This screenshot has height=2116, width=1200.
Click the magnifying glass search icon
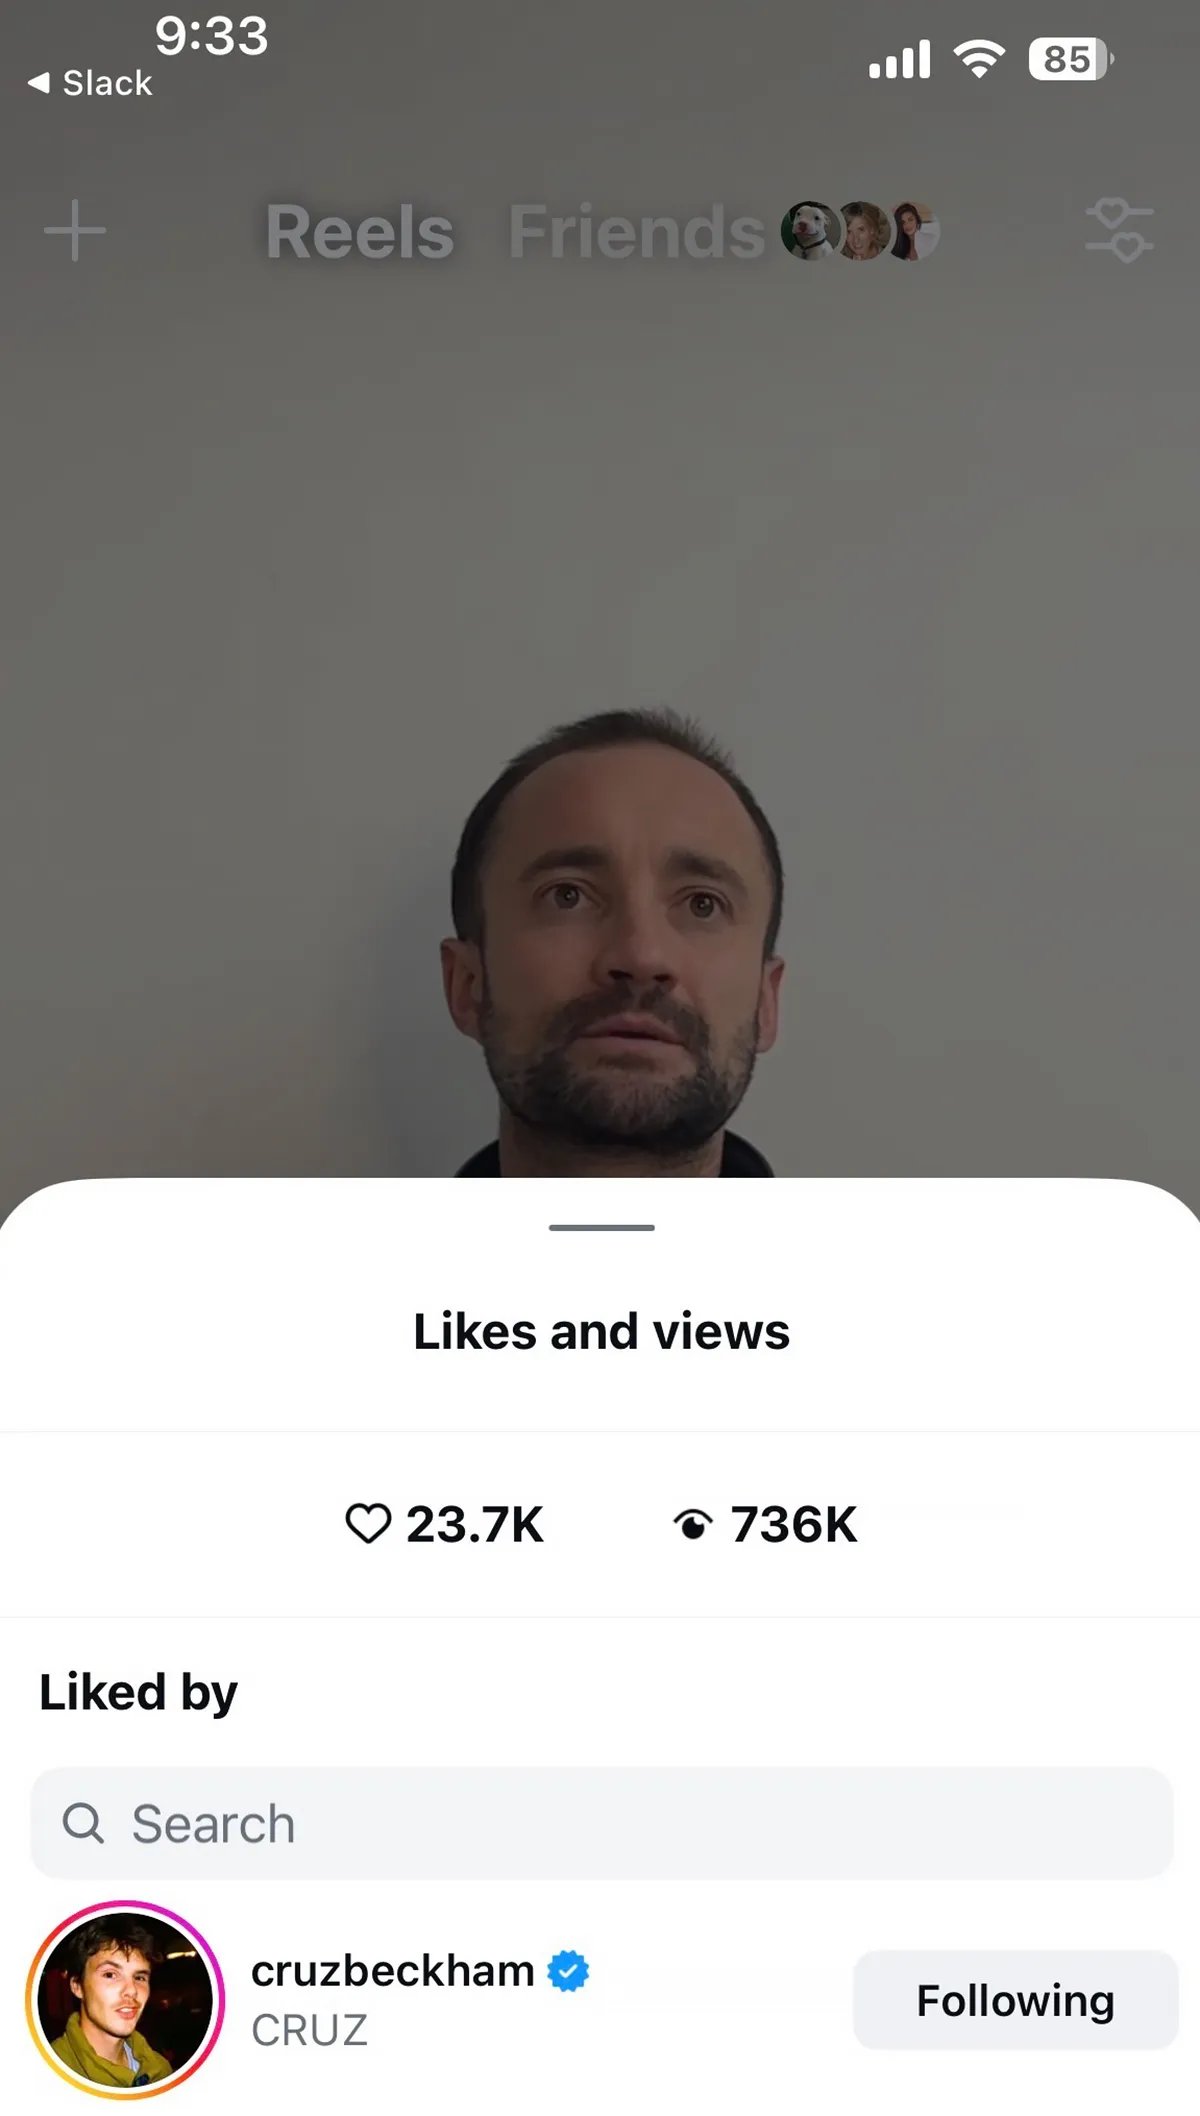click(x=83, y=1822)
